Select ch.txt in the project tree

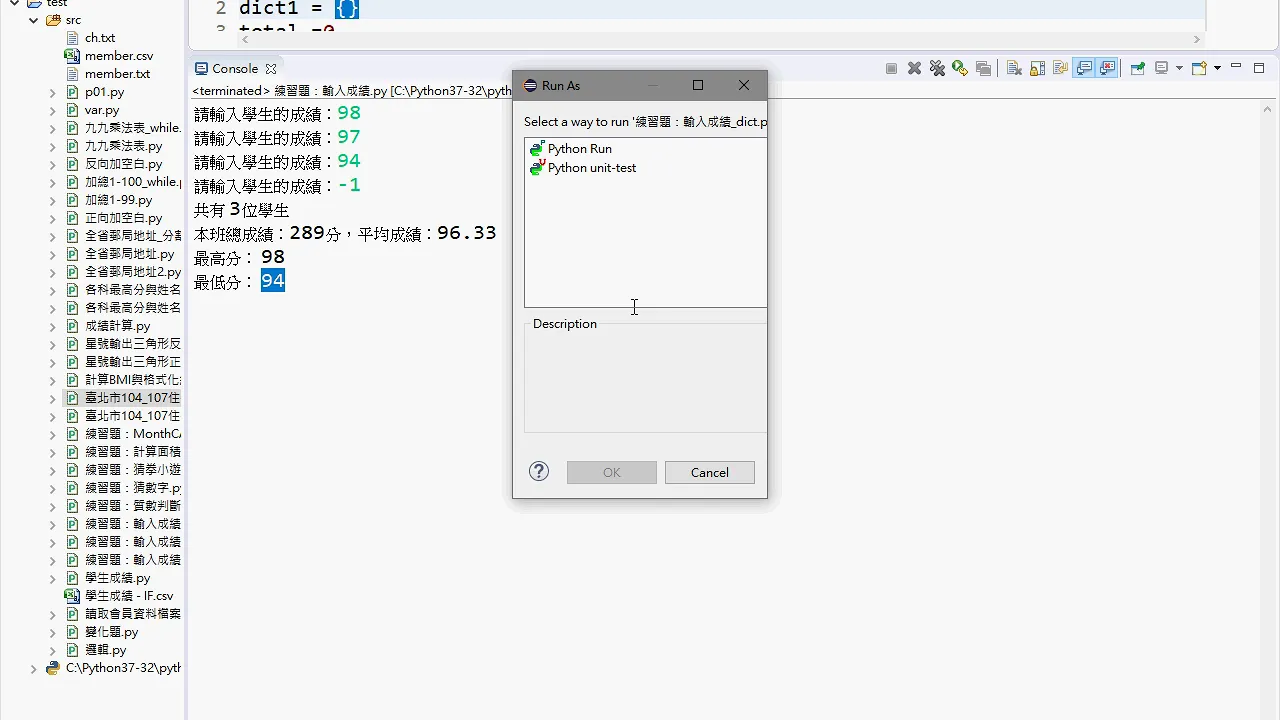pos(100,38)
